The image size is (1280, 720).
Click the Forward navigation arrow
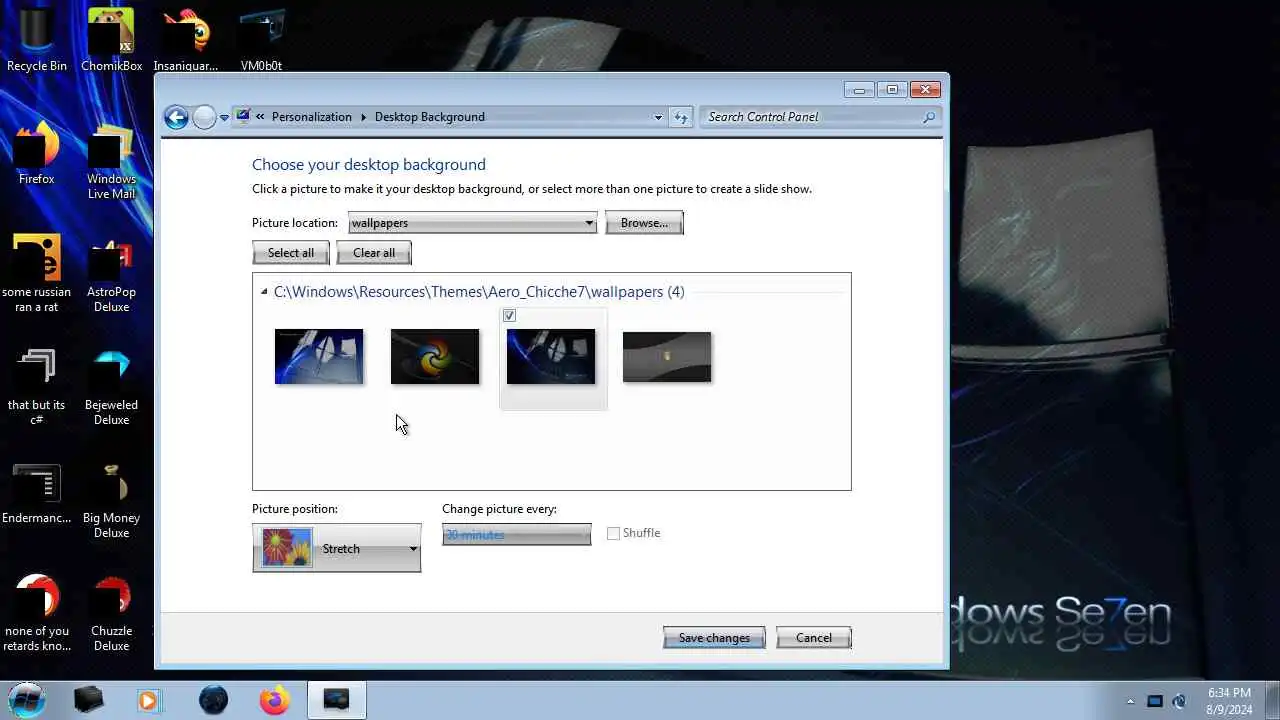click(204, 117)
